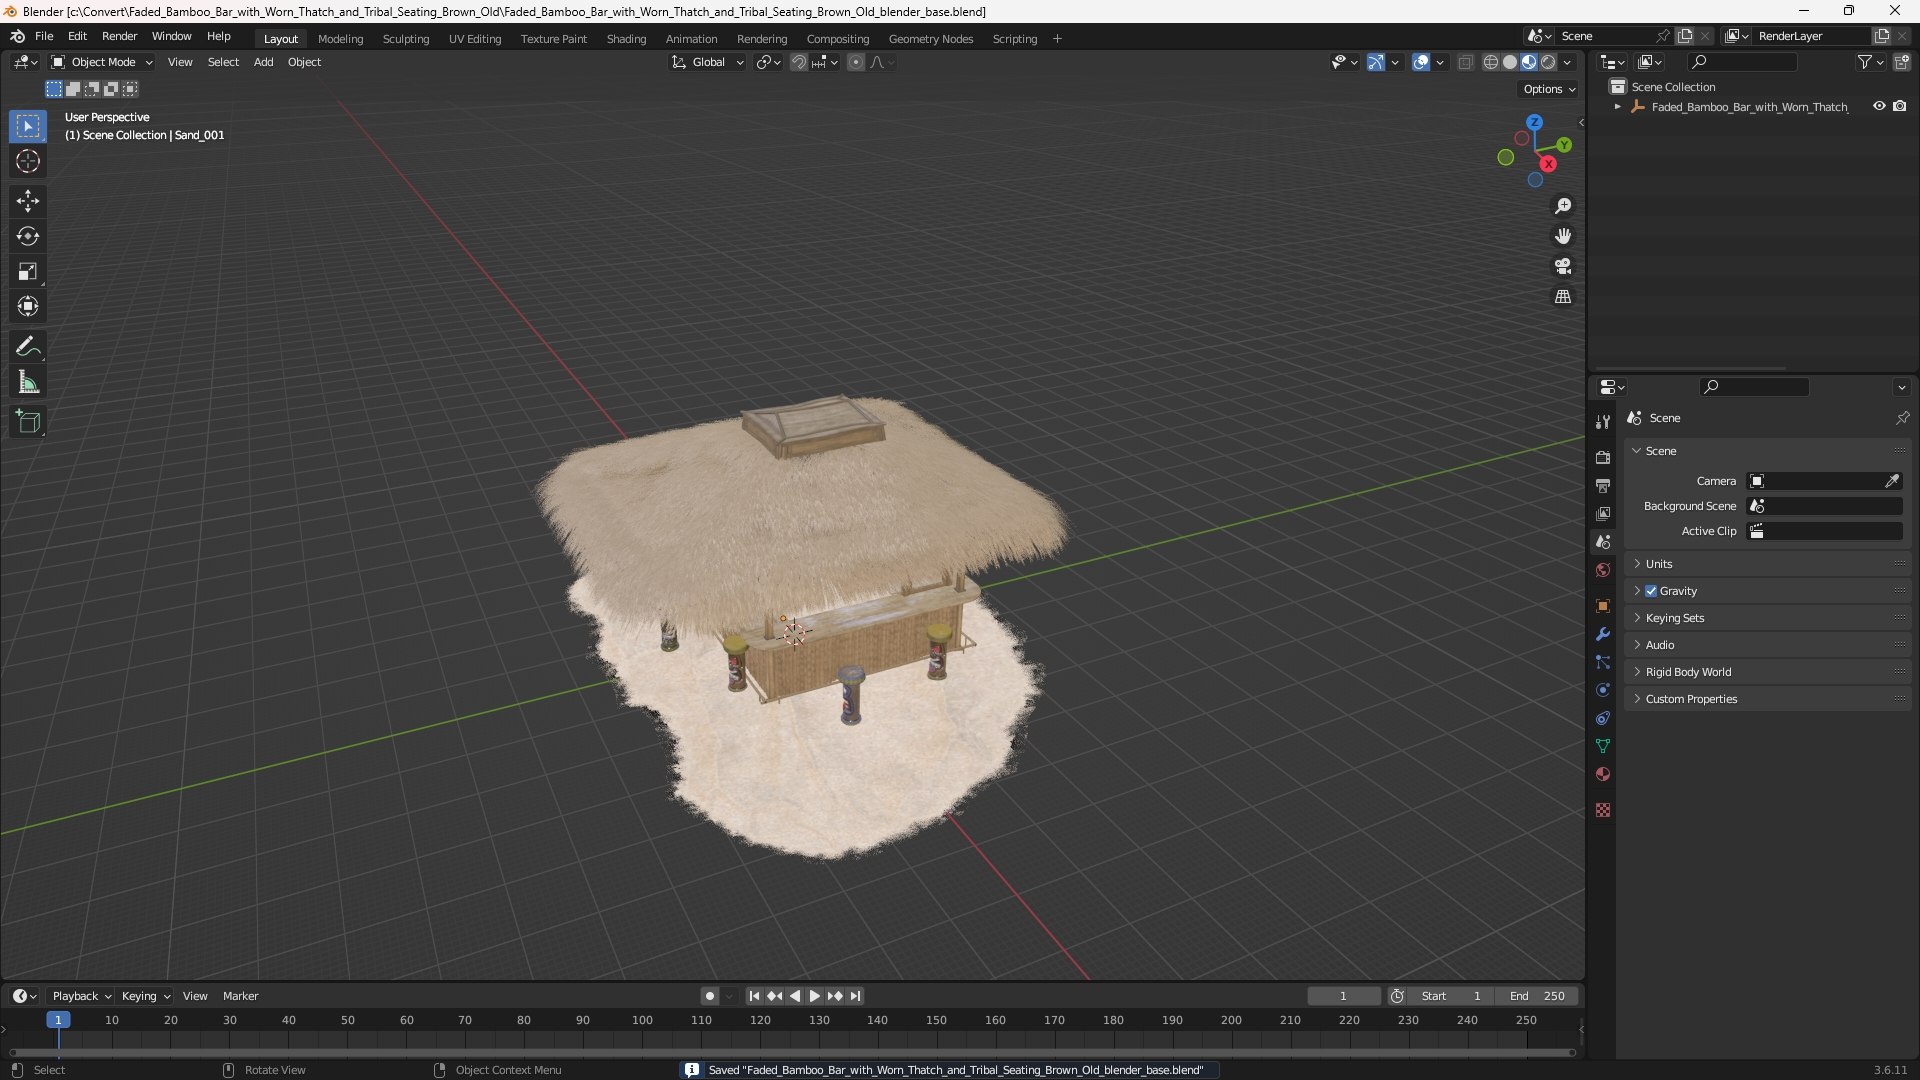Open Particles properties tab
Viewport: 1920px width, 1080px height.
(x=1603, y=662)
